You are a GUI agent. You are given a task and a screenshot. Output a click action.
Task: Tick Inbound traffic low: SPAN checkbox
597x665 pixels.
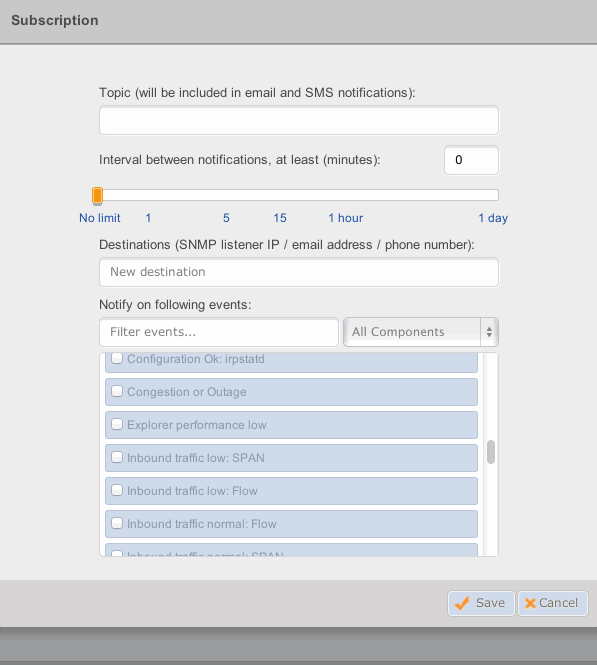tap(117, 457)
